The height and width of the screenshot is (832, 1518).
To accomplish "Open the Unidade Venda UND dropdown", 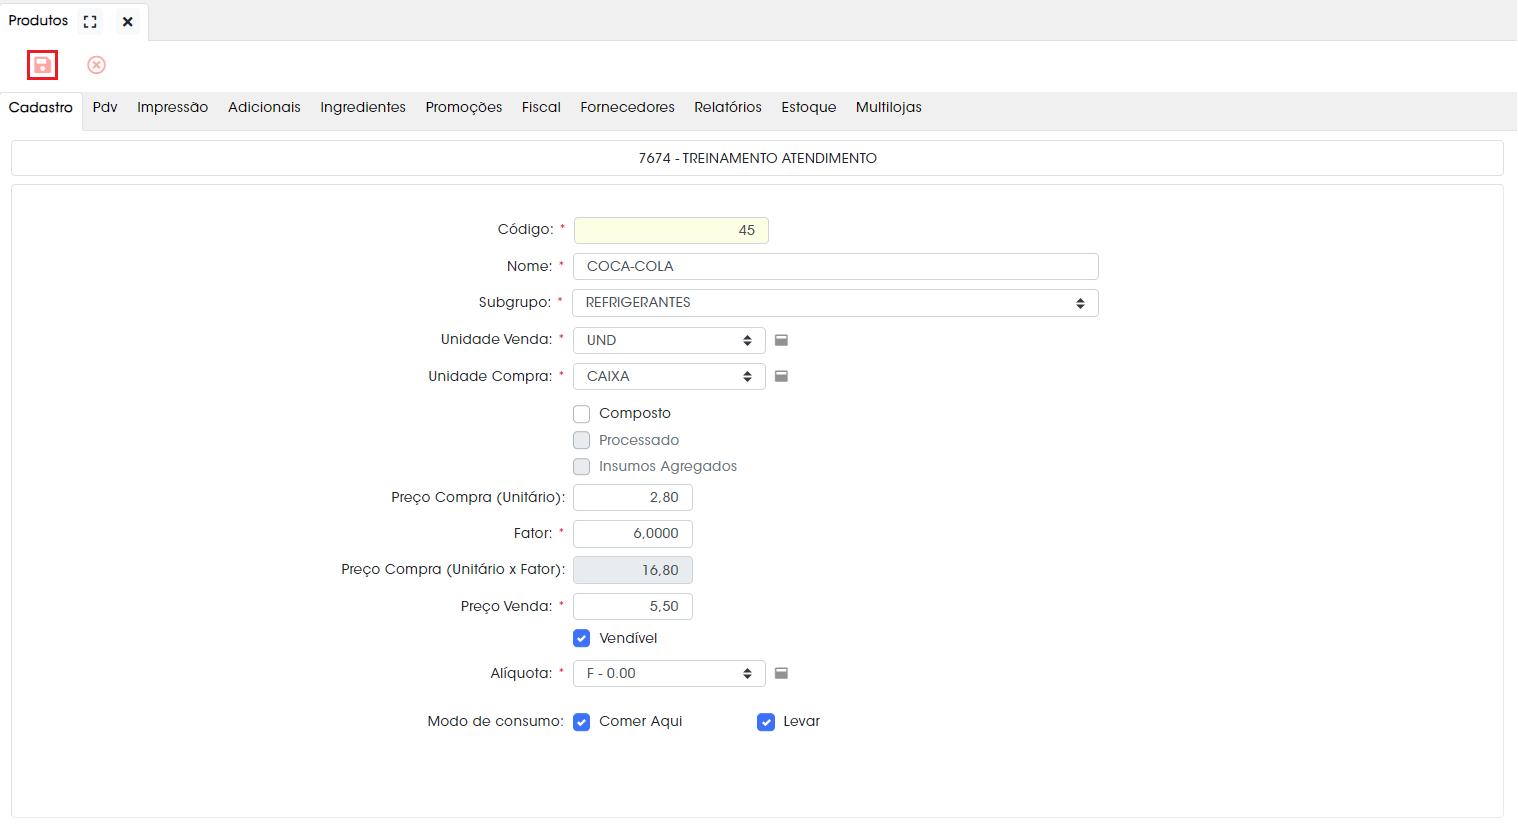I will click(x=669, y=340).
